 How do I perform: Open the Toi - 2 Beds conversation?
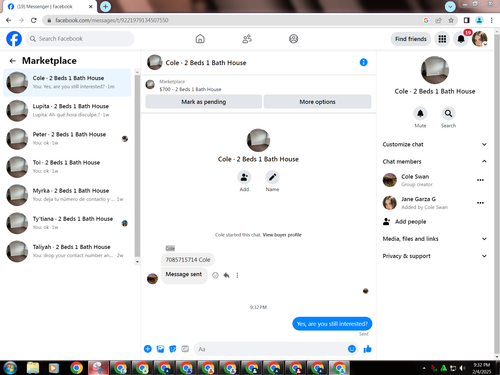click(x=67, y=167)
